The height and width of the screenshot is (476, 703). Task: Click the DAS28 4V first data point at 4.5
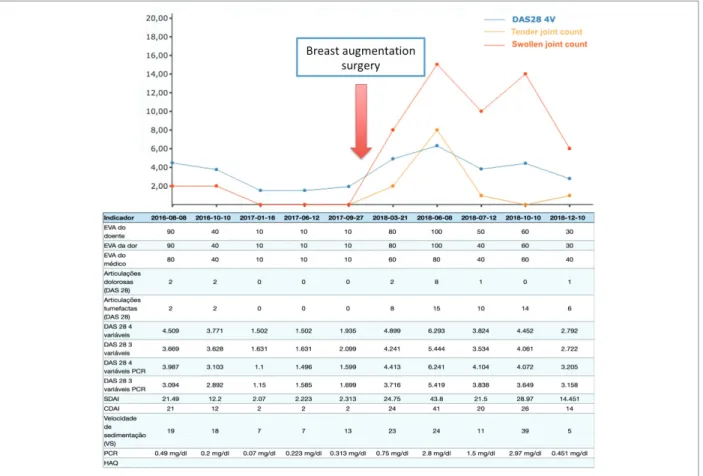[x=172, y=163]
